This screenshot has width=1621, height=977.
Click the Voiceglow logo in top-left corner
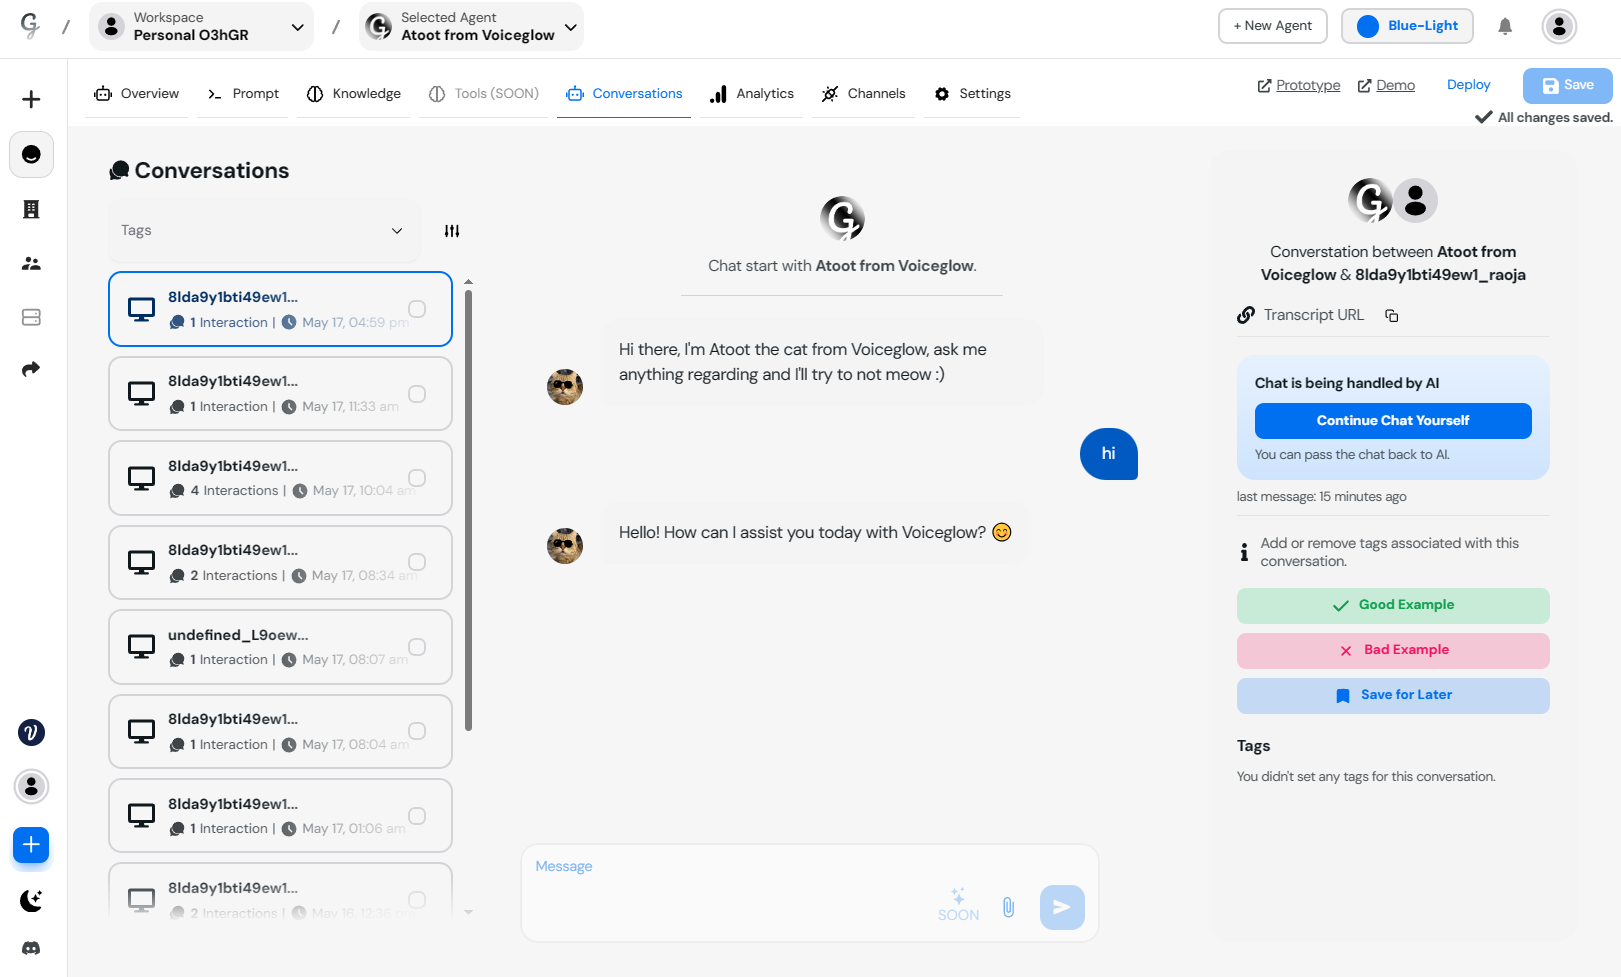tap(31, 26)
